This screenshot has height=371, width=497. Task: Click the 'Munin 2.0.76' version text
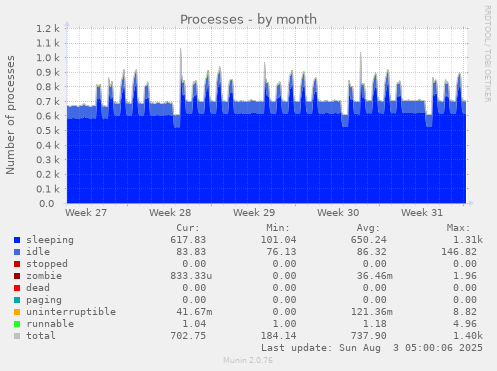click(248, 360)
